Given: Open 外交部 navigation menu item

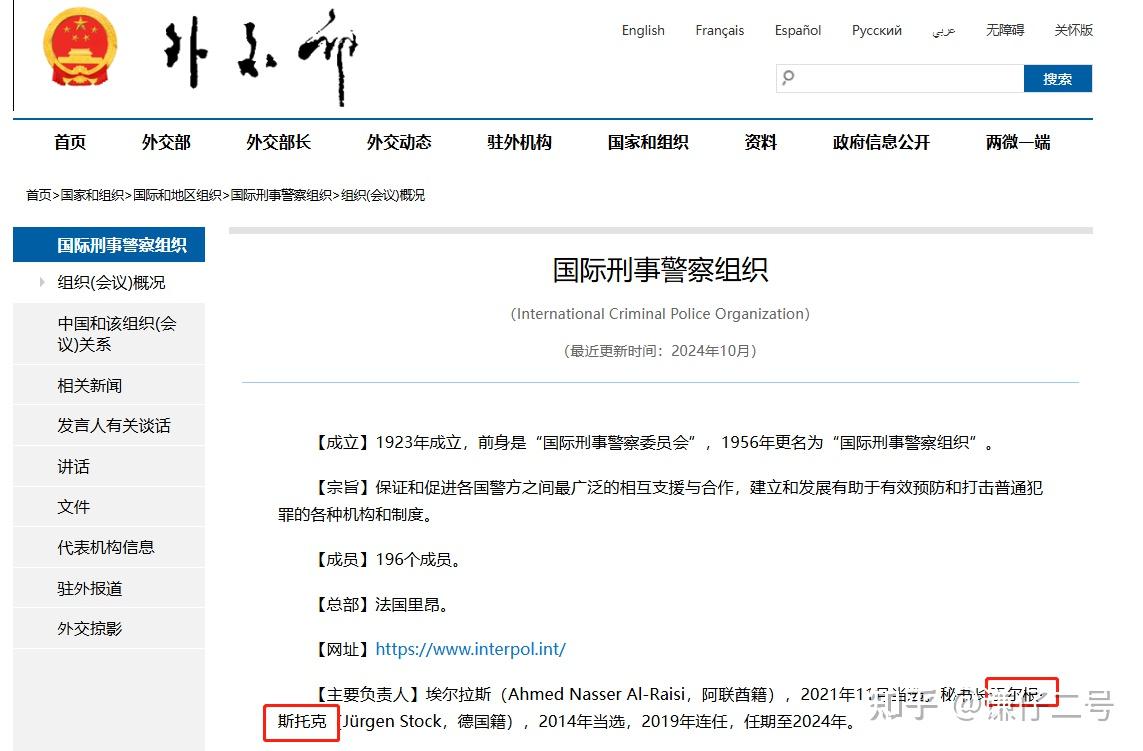Looking at the screenshot, I should pyautogui.click(x=166, y=142).
